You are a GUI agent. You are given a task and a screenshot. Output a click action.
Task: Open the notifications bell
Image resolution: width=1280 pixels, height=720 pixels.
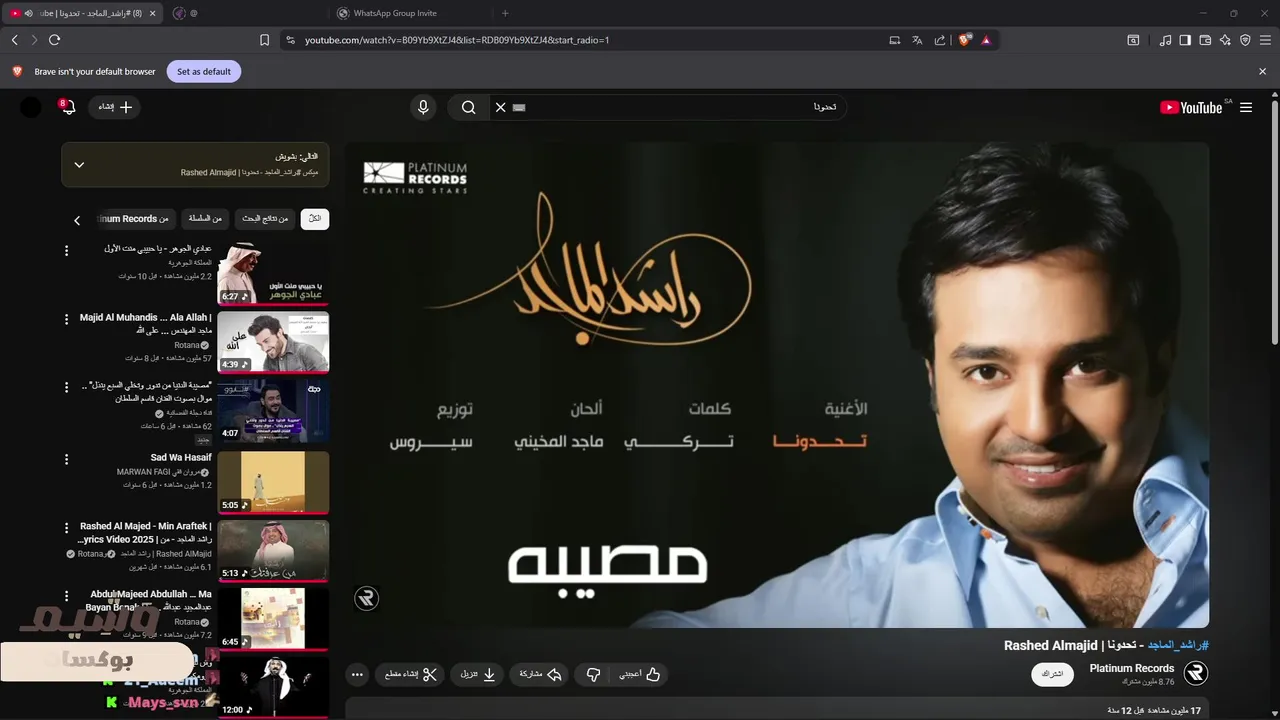click(x=67, y=107)
